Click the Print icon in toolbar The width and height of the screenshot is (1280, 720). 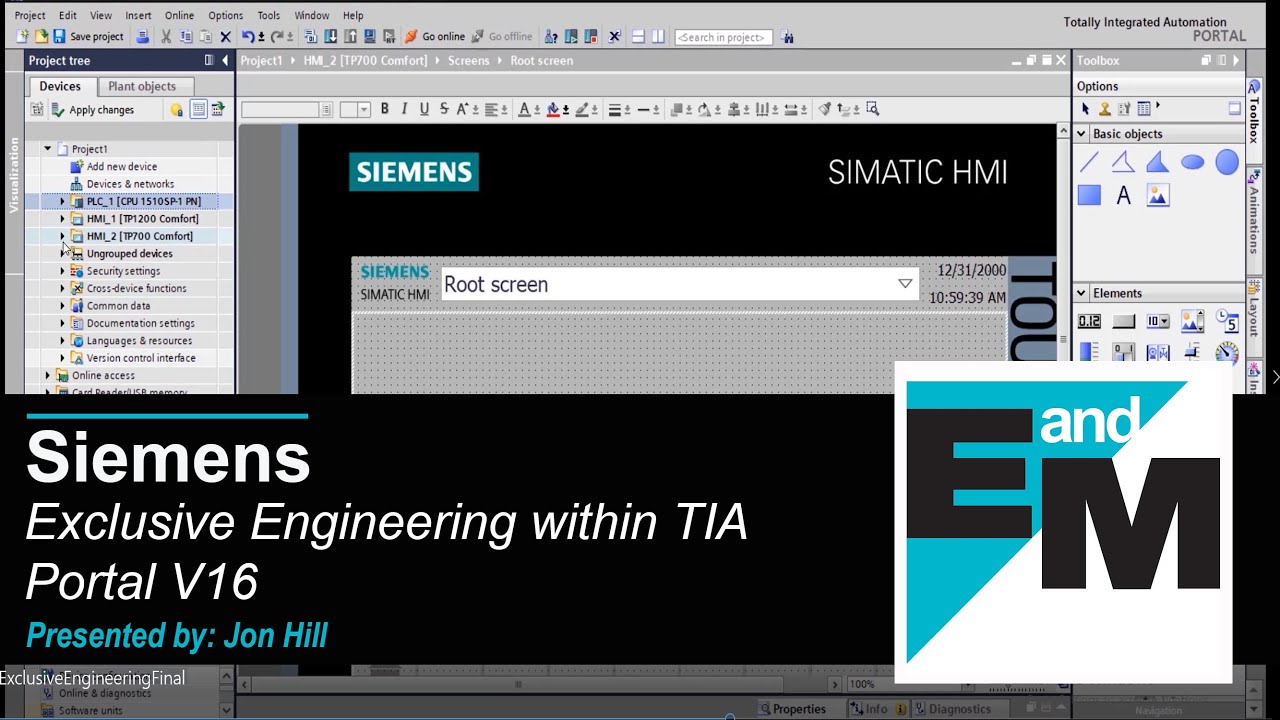(x=142, y=37)
